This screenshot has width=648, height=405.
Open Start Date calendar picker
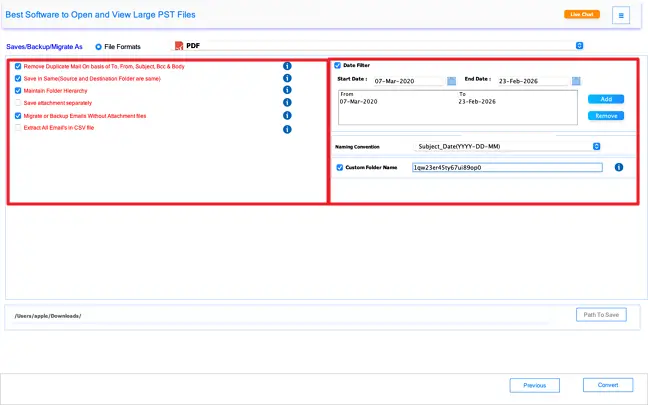pos(451,80)
